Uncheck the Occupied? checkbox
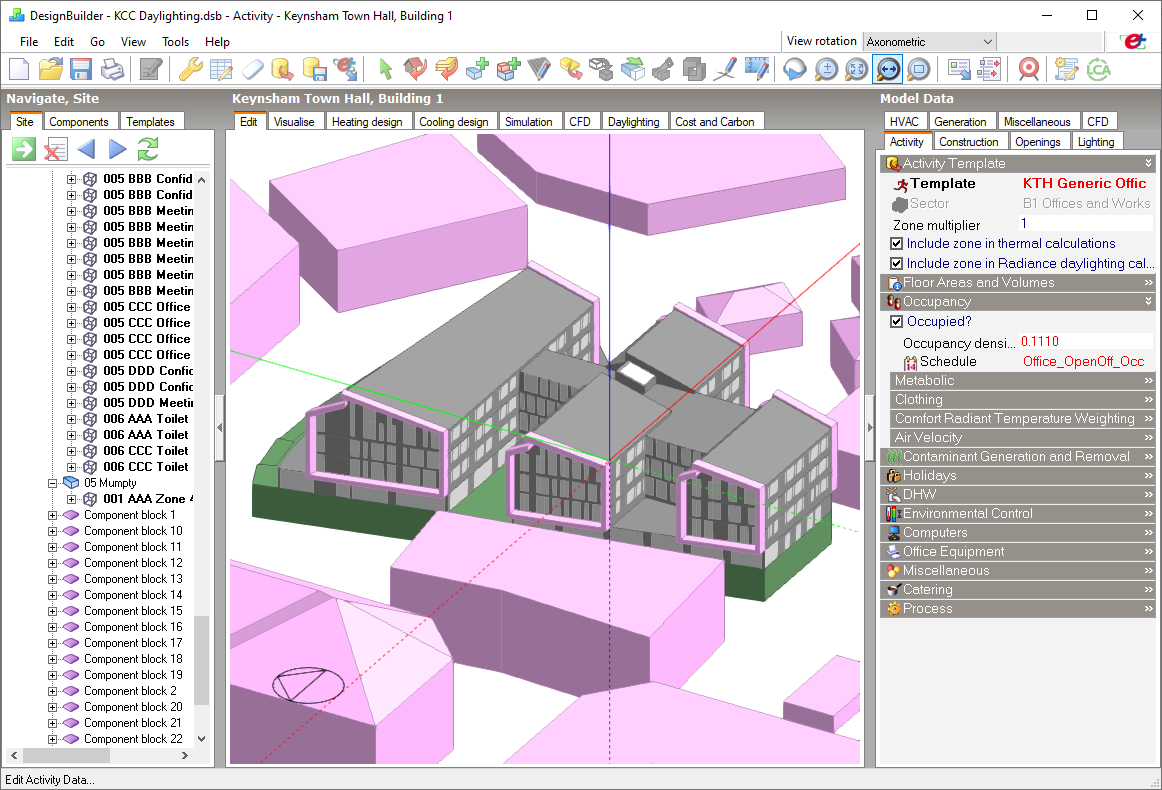Viewport: 1162px width, 790px height. 897,322
